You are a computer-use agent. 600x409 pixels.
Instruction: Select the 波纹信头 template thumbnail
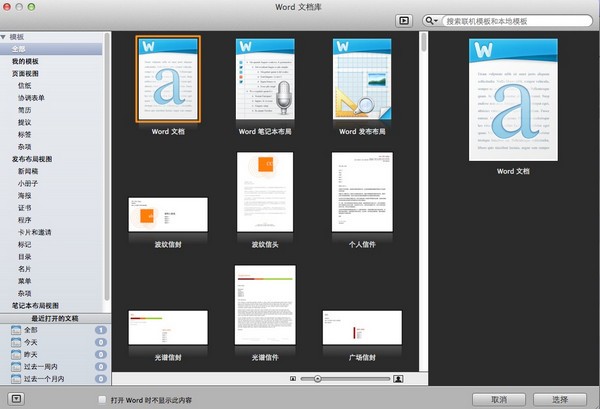click(265, 193)
